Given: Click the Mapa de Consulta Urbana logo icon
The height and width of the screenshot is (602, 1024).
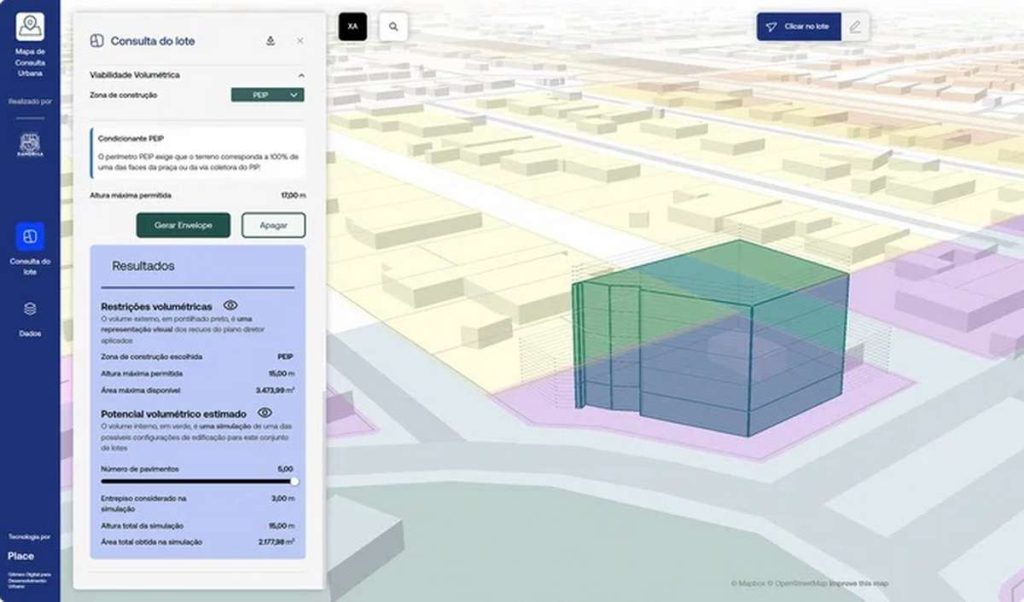Looking at the screenshot, I should point(30,26).
